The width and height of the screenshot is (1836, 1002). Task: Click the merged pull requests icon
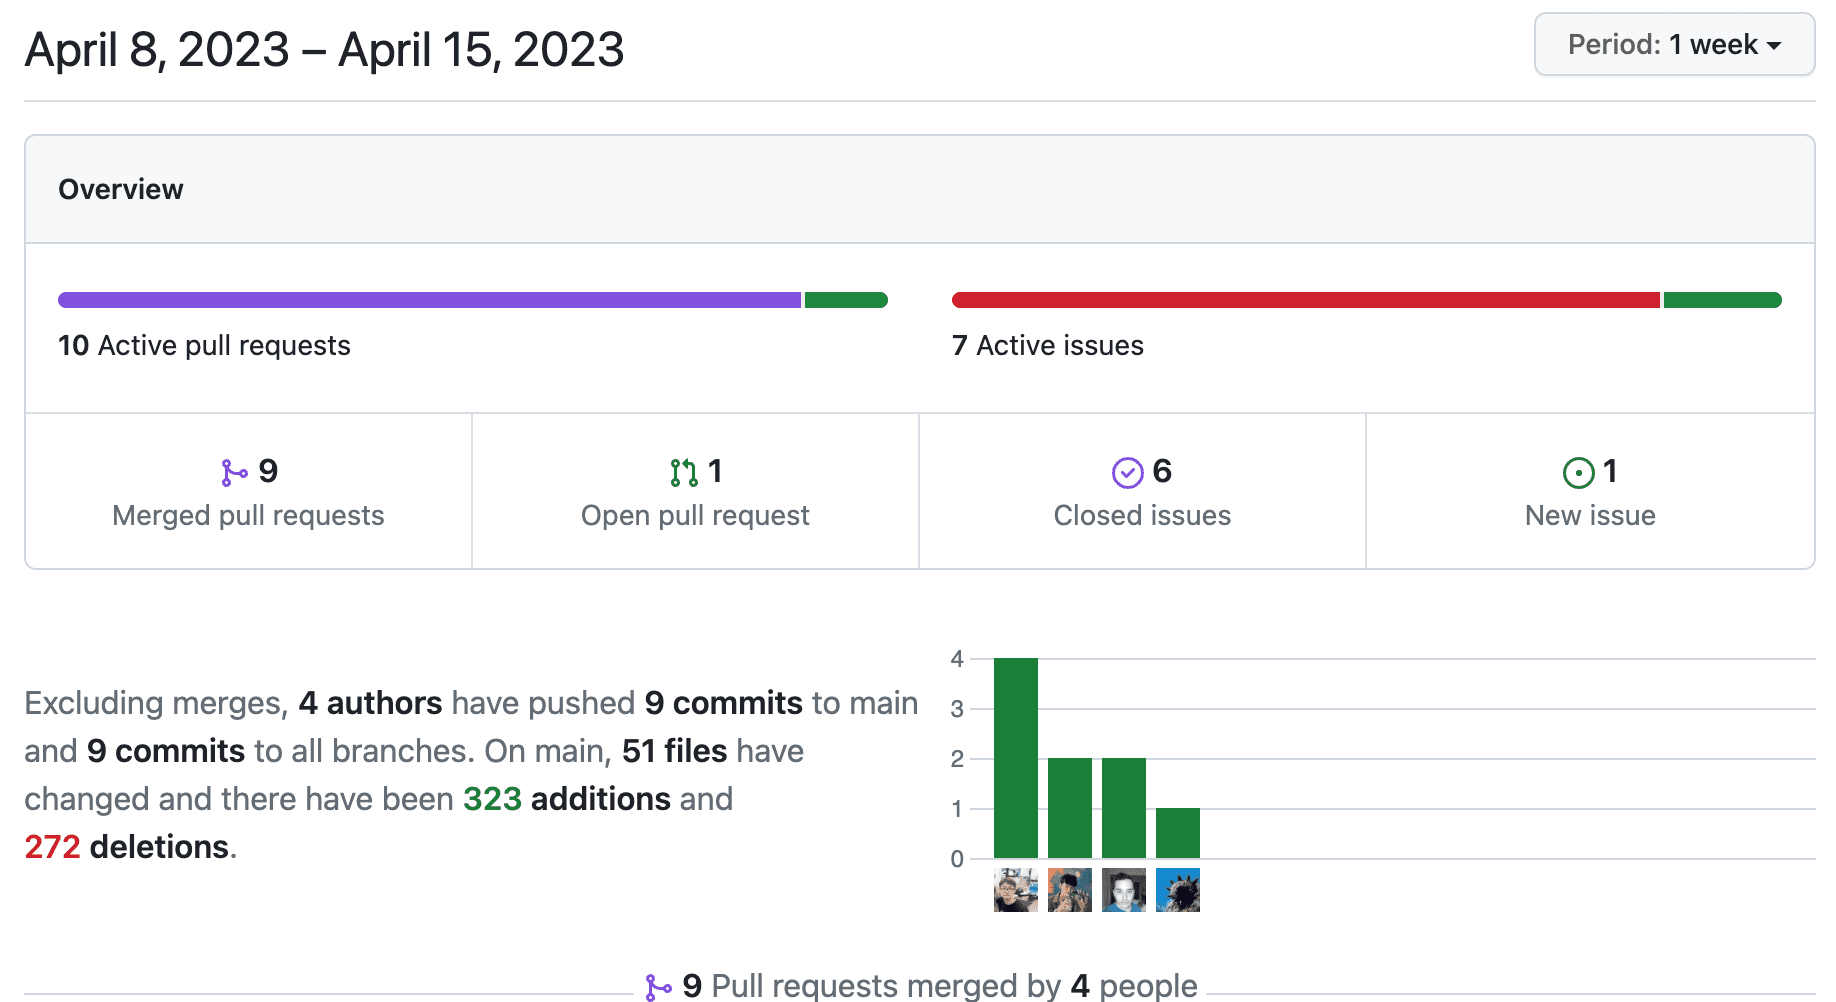234,472
